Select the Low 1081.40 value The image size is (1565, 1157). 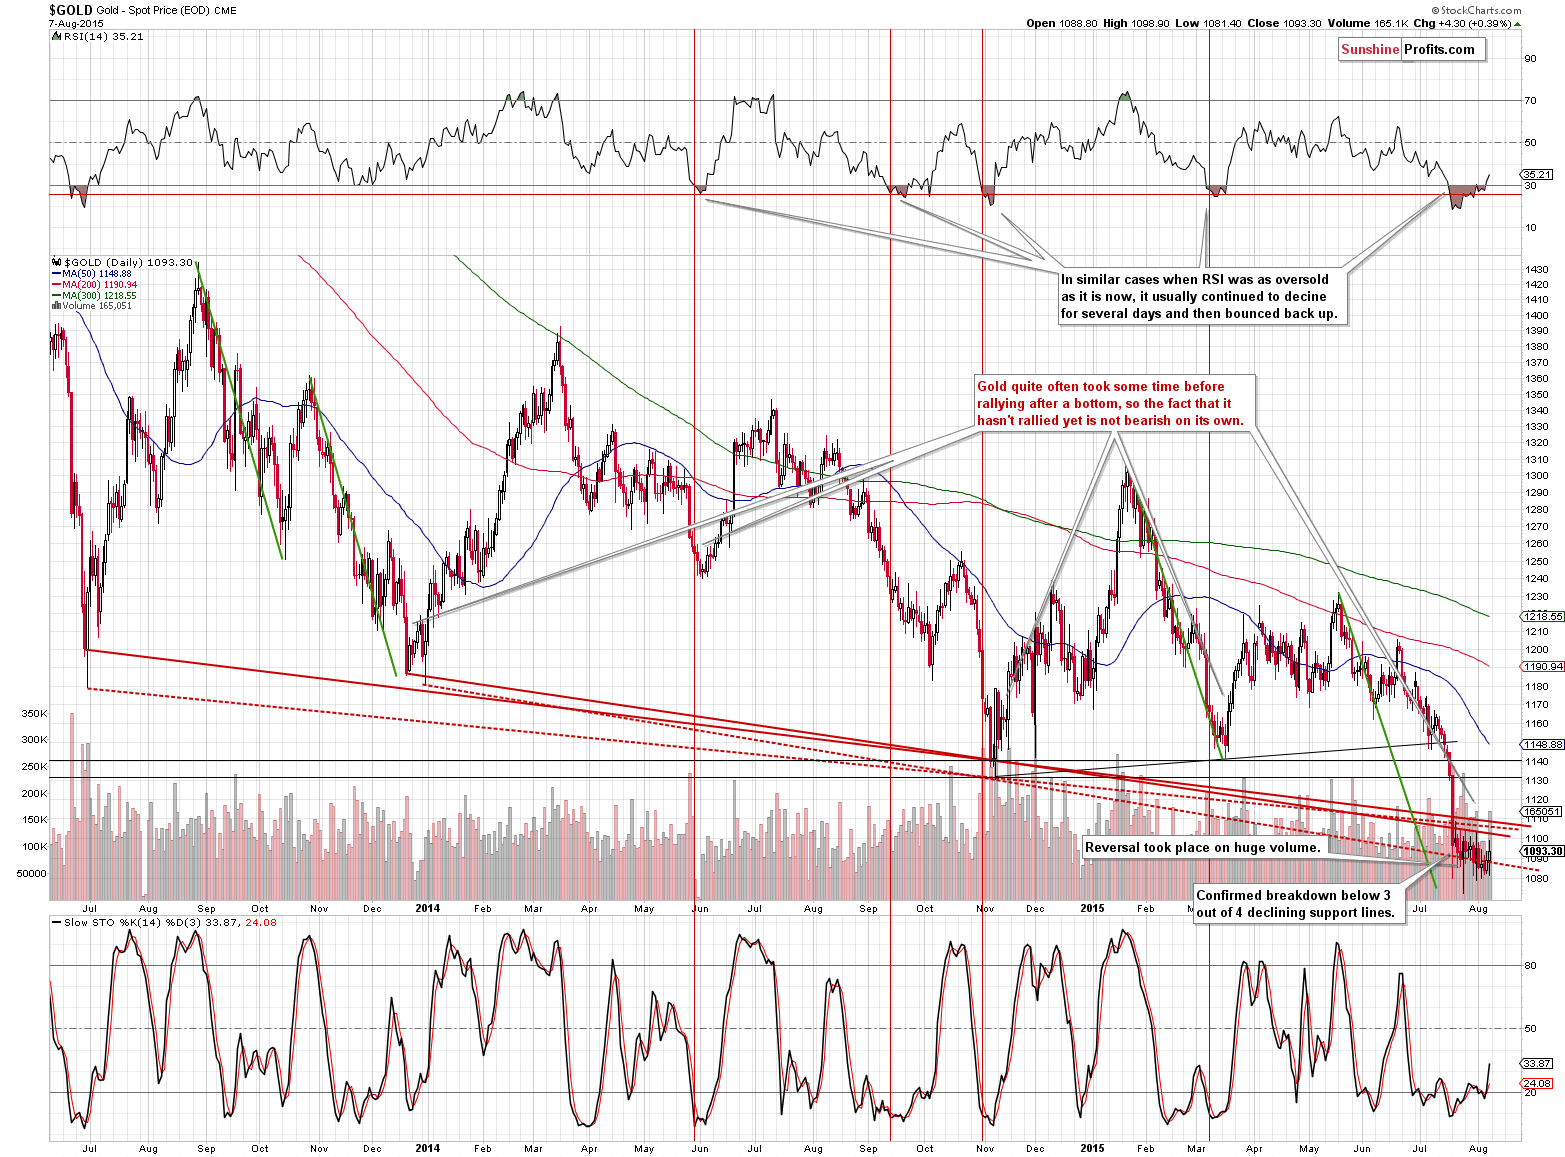[1207, 23]
